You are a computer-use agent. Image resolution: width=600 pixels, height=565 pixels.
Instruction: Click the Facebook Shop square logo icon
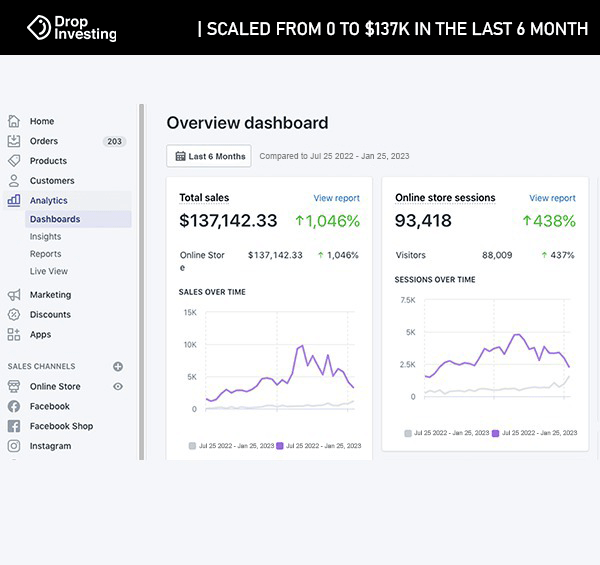(x=14, y=426)
